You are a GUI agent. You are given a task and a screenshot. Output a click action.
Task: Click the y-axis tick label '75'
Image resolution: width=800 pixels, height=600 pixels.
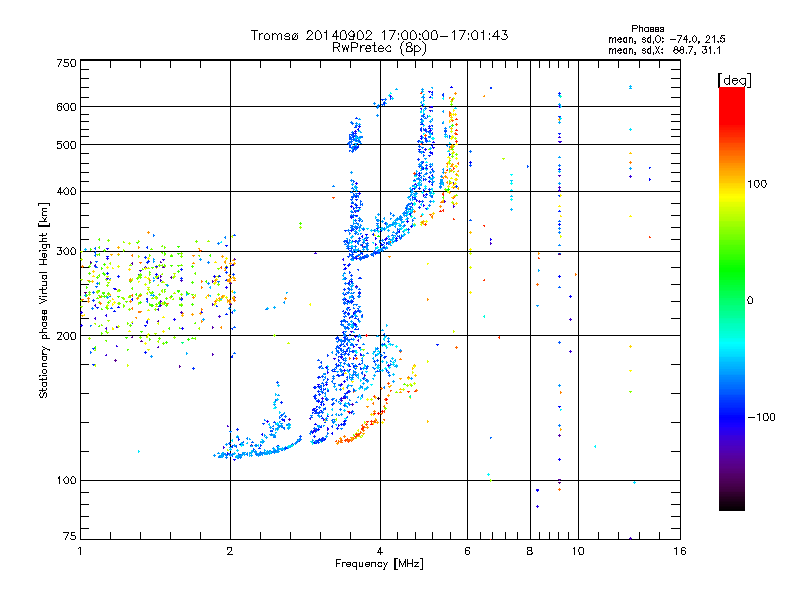(70, 536)
